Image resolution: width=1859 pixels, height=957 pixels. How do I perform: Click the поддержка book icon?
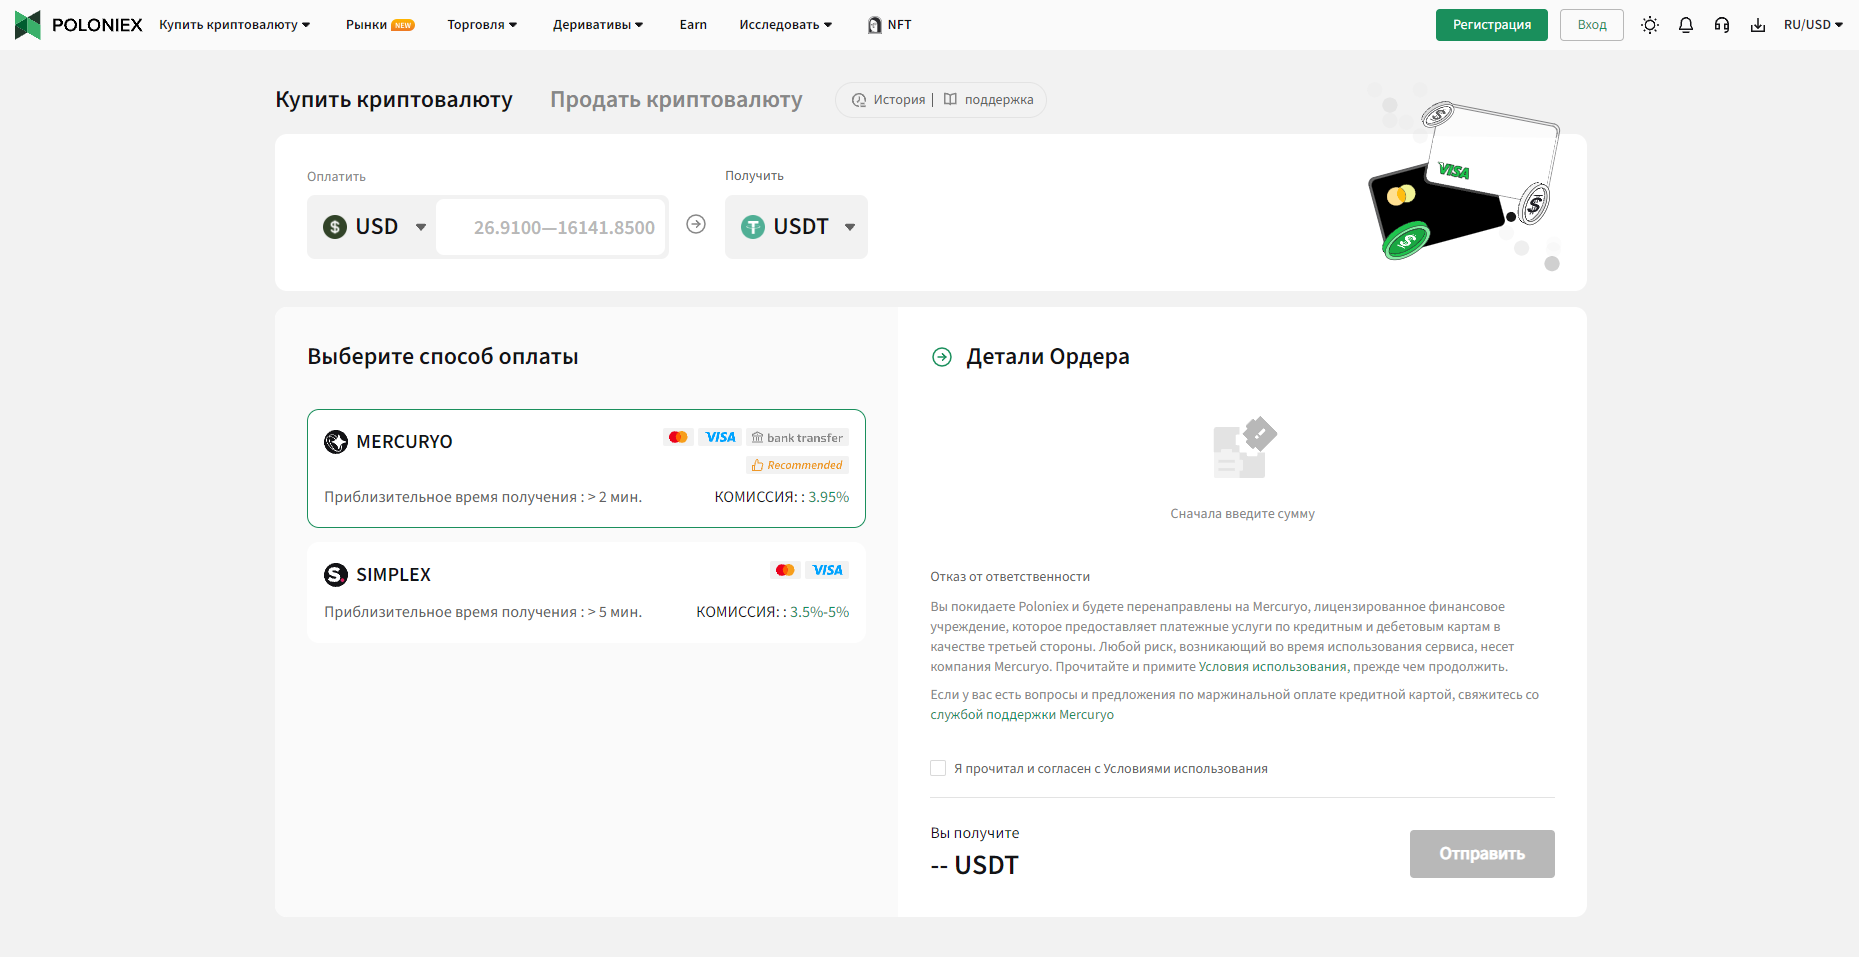[951, 99]
